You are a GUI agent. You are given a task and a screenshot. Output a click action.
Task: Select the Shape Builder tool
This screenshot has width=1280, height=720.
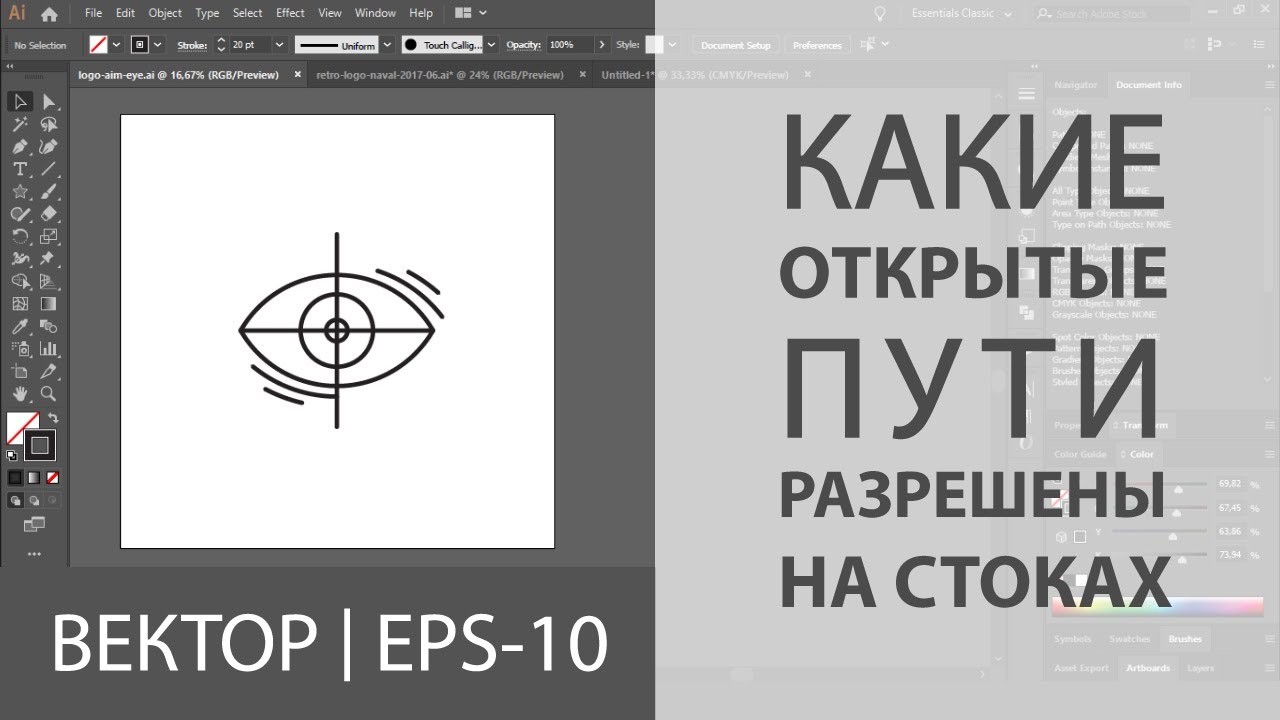tap(20, 281)
